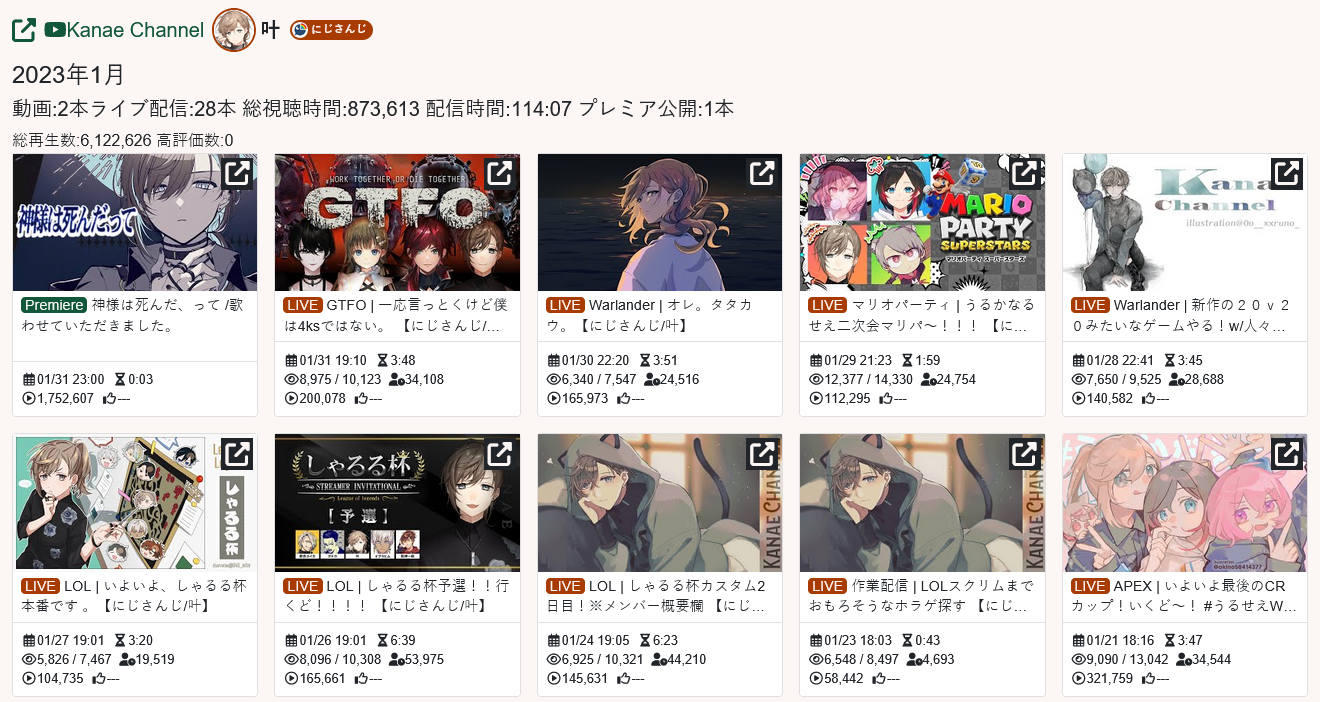Select the LOL しゃるる杯本番 thumbnail
This screenshot has width=1320, height=702.
(135, 503)
